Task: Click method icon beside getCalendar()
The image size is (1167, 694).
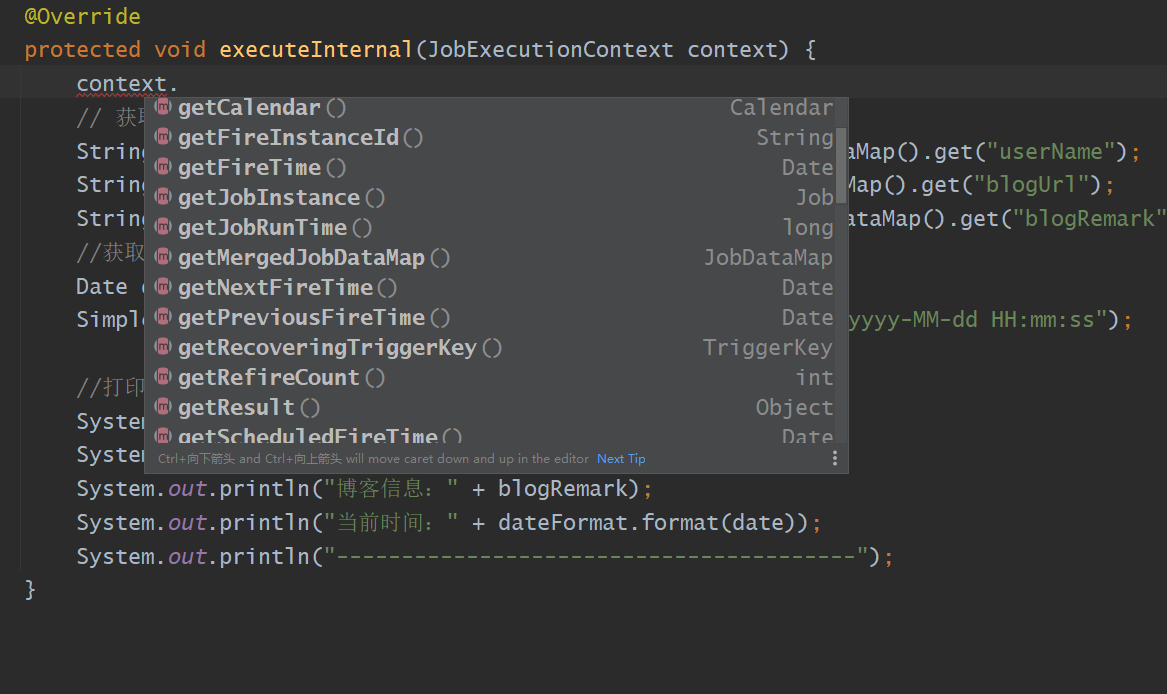Action: point(164,107)
